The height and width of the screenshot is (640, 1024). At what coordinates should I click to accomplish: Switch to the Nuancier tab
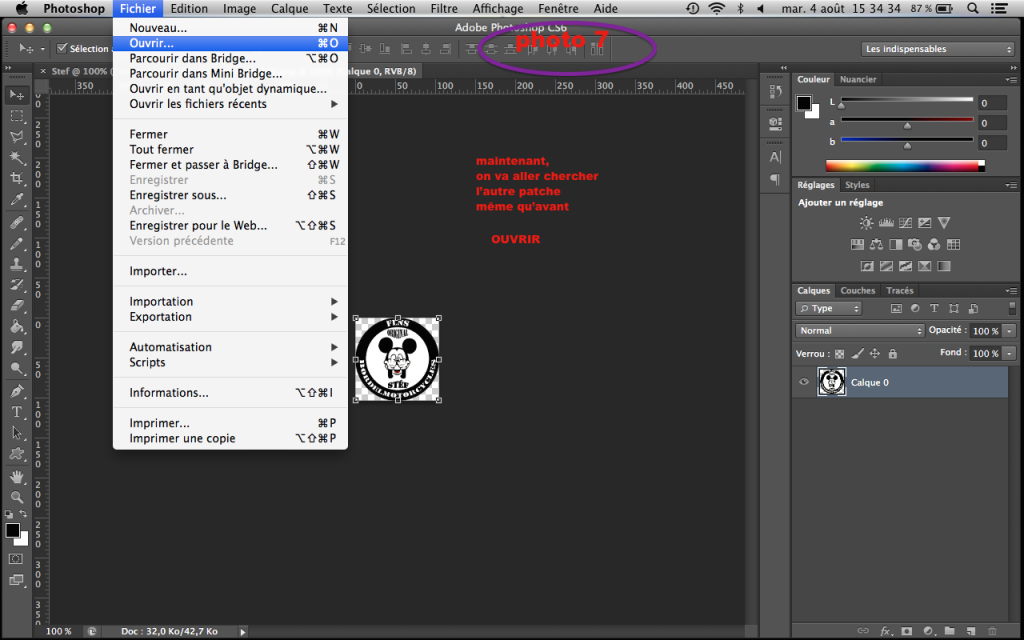[x=857, y=80]
